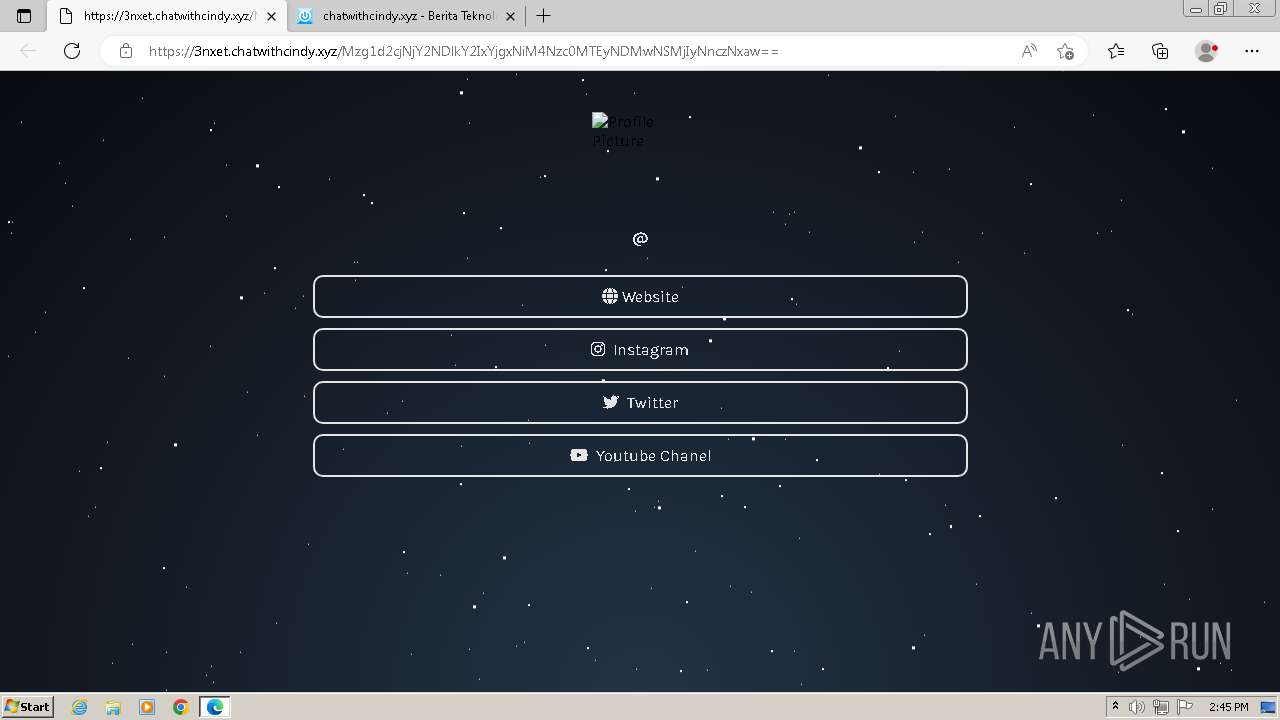This screenshot has height=720, width=1280.
Task: Switch to Berita Teknologi tab
Action: pos(408,16)
